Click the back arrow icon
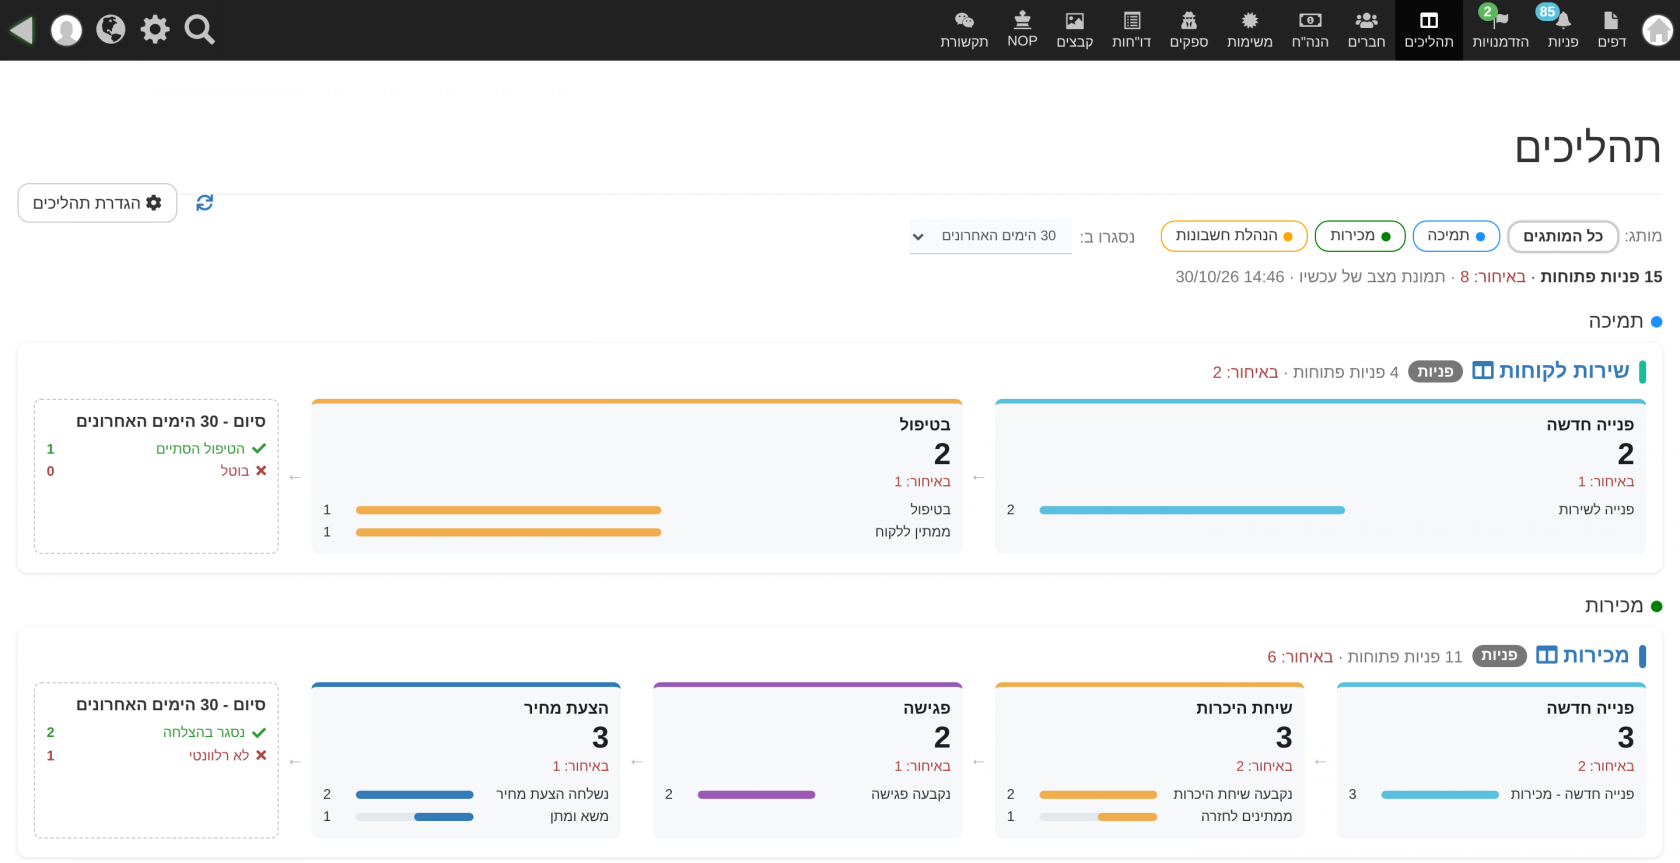The width and height of the screenshot is (1680, 863). [x=22, y=30]
